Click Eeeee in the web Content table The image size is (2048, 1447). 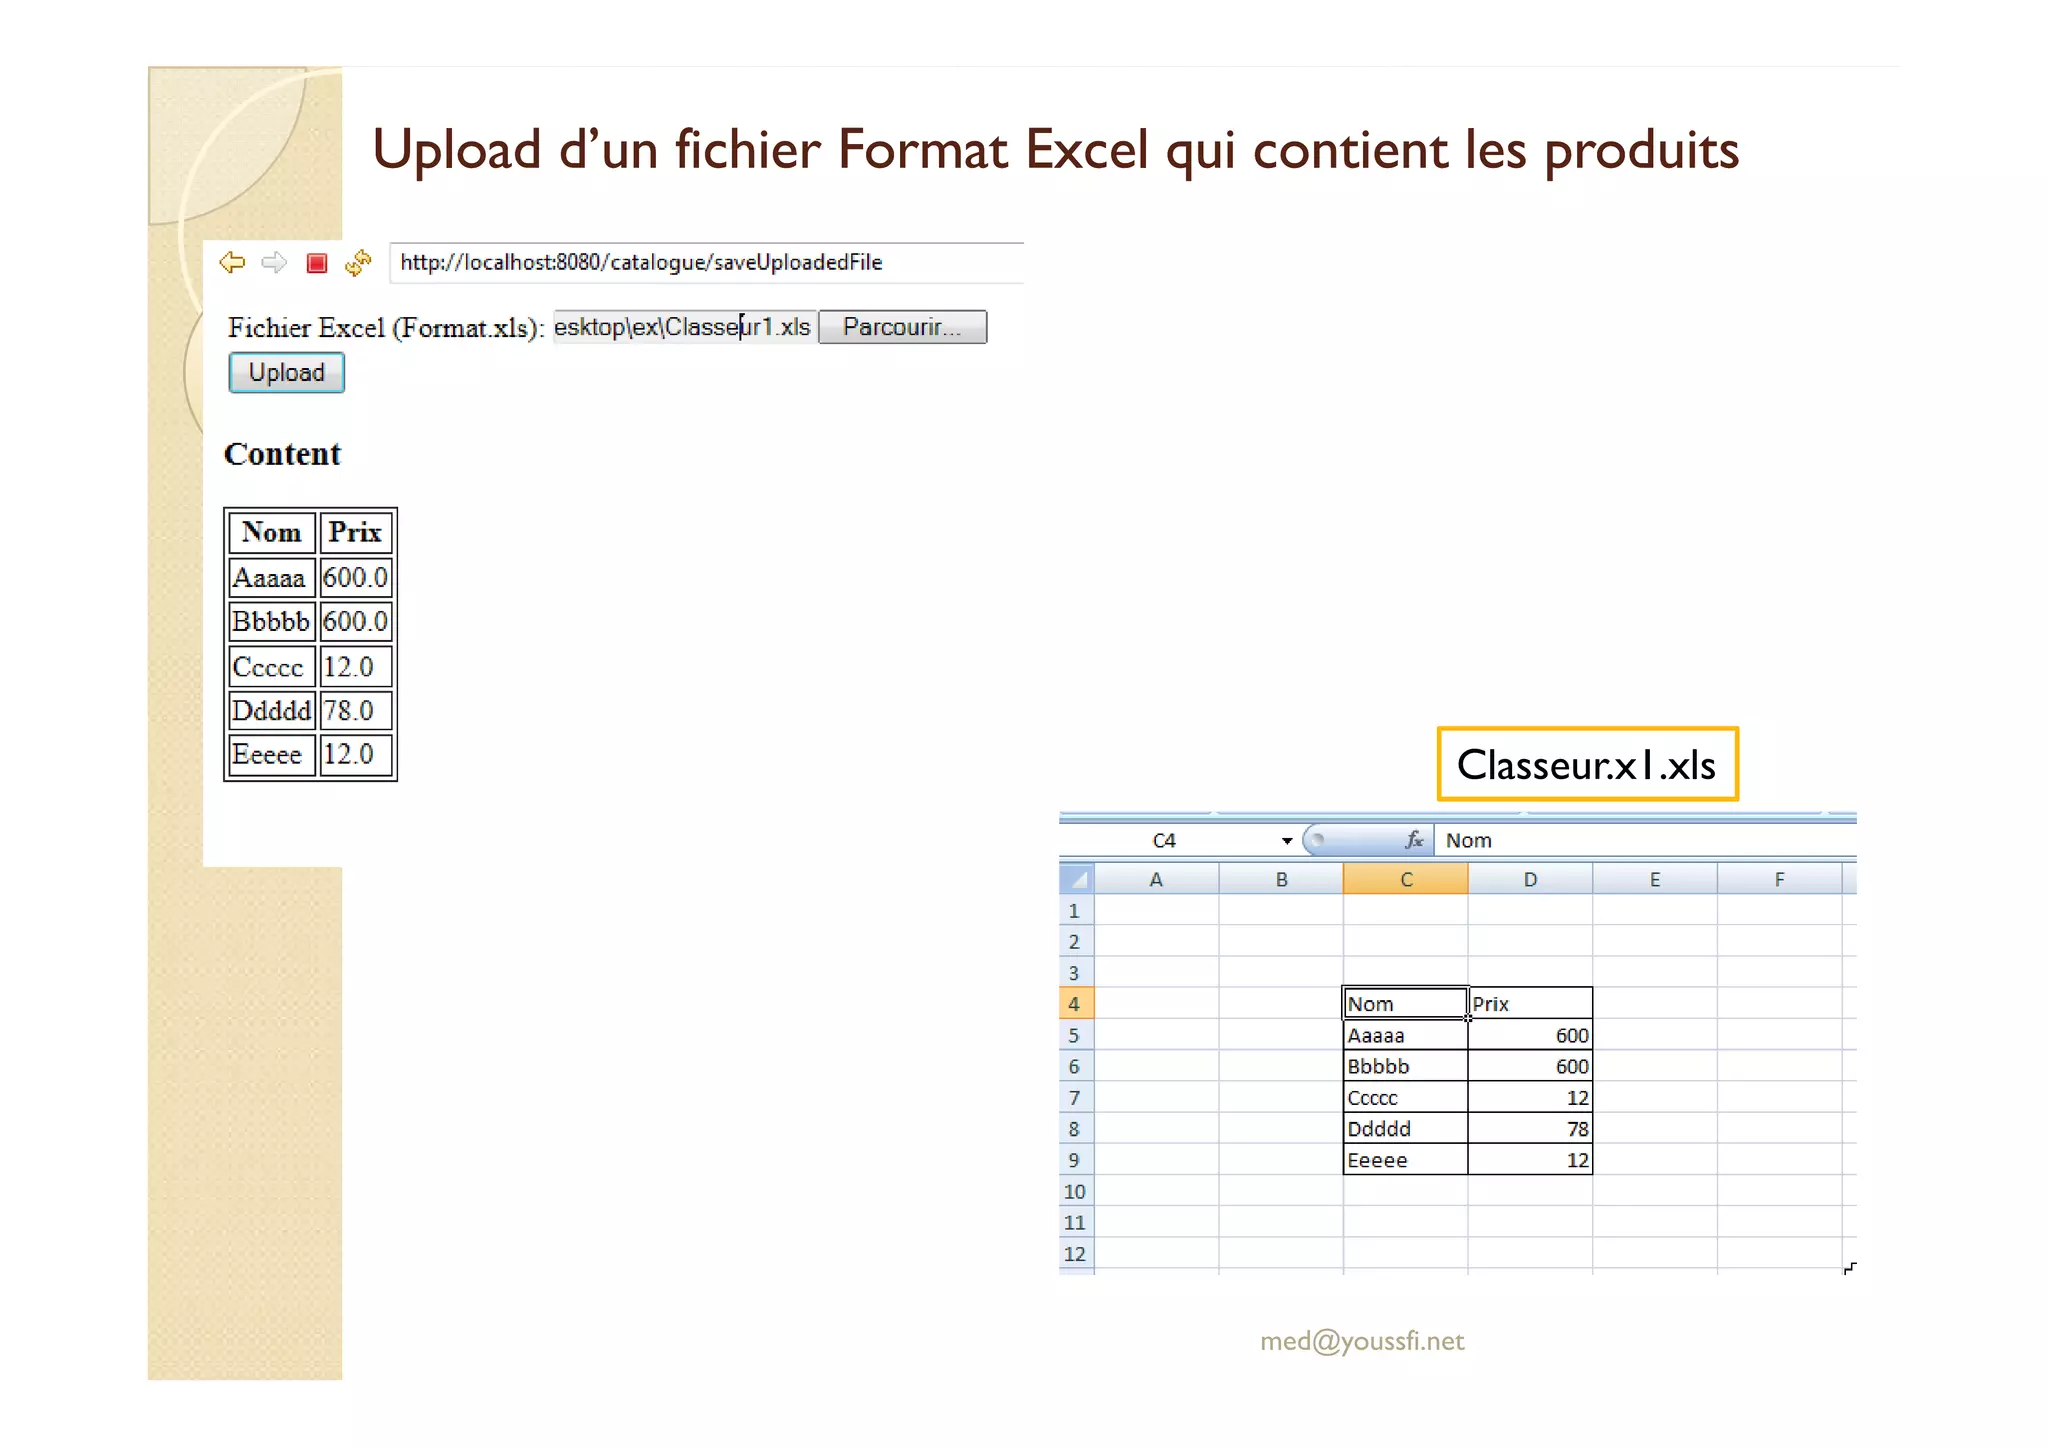click(x=272, y=754)
